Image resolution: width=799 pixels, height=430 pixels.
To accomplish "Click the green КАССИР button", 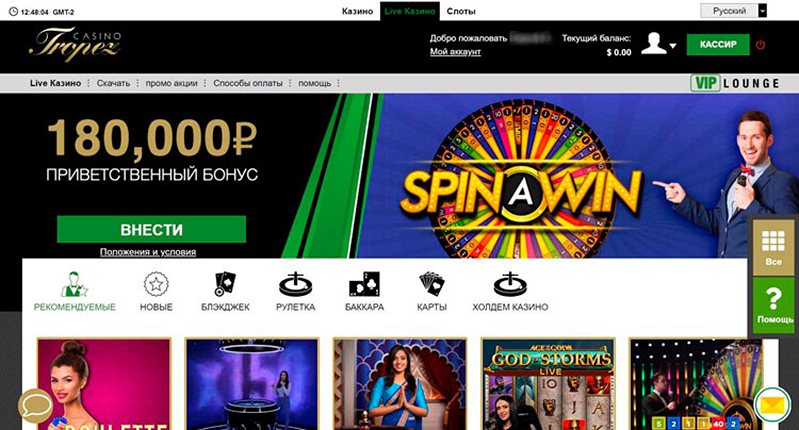I will (718, 44).
